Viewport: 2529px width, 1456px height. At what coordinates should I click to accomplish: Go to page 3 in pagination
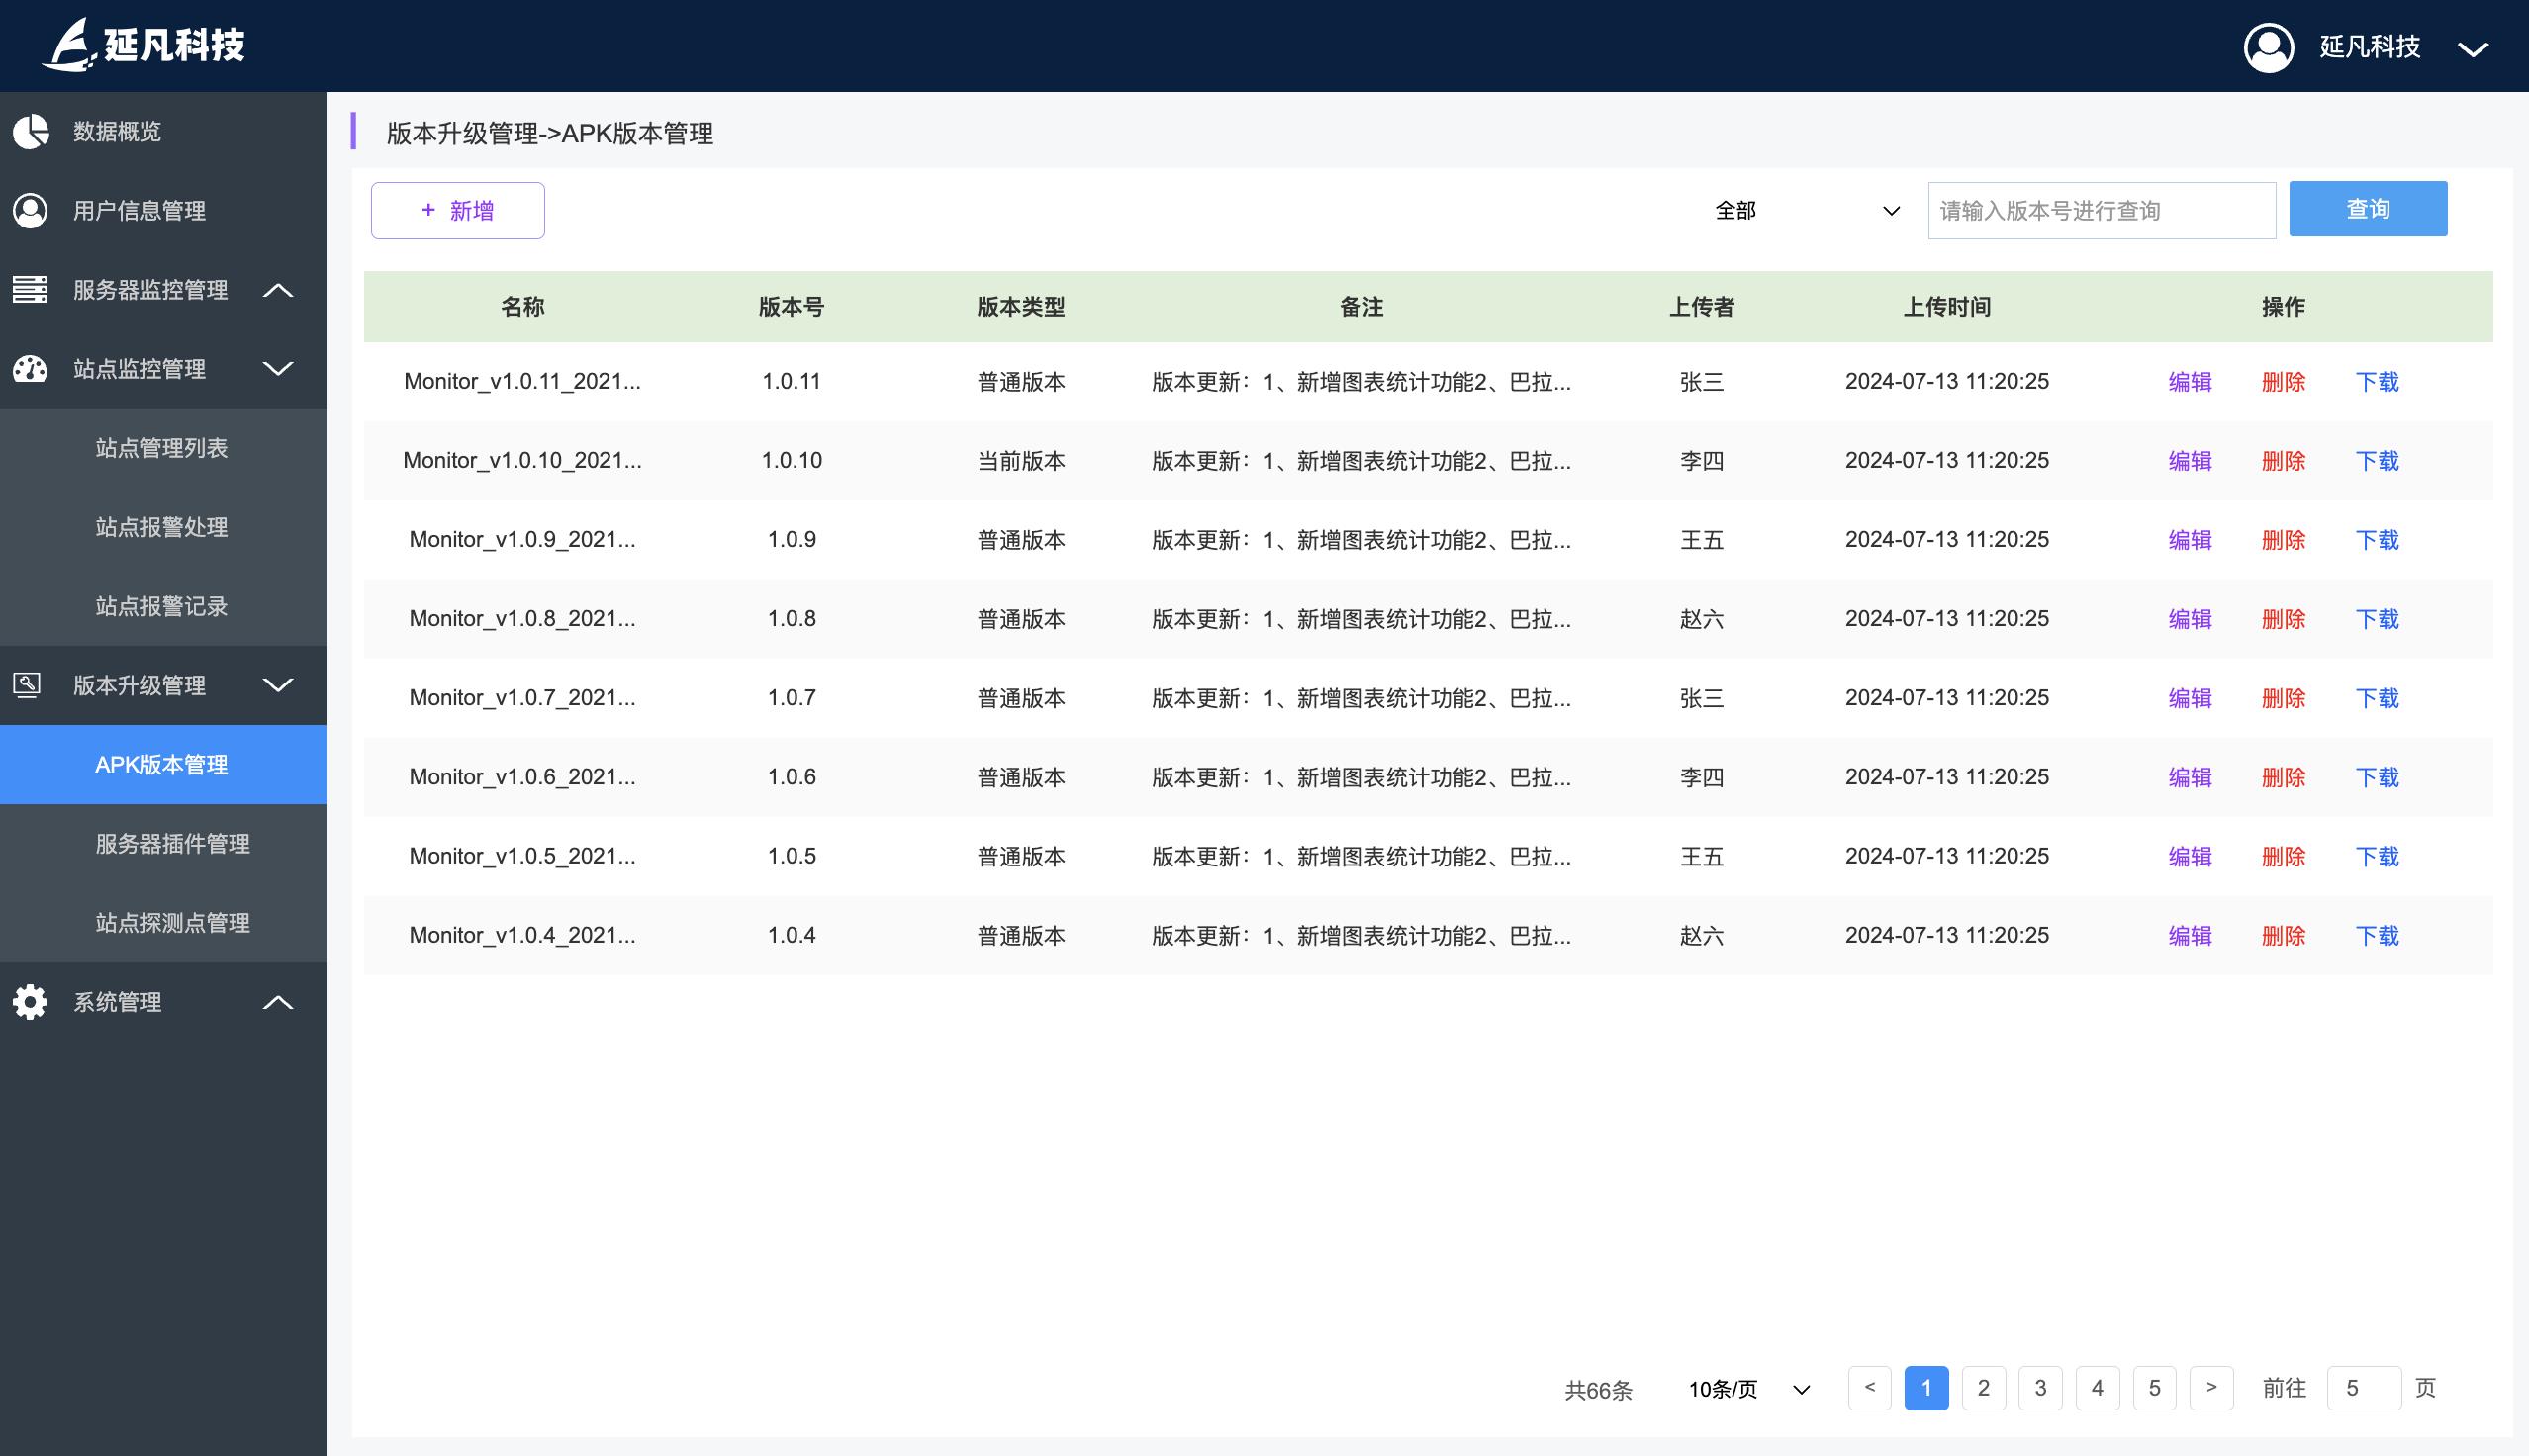pyautogui.click(x=2040, y=1388)
